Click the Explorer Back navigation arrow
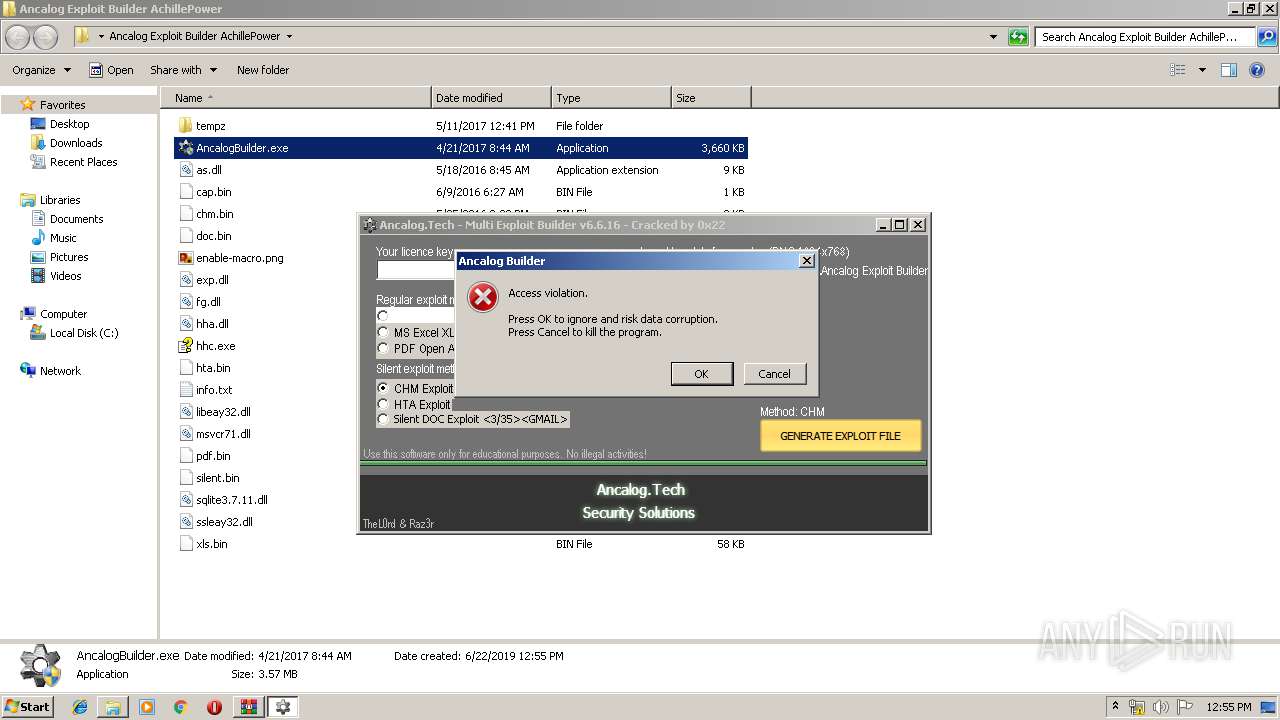This screenshot has width=1280, height=720. [18, 37]
